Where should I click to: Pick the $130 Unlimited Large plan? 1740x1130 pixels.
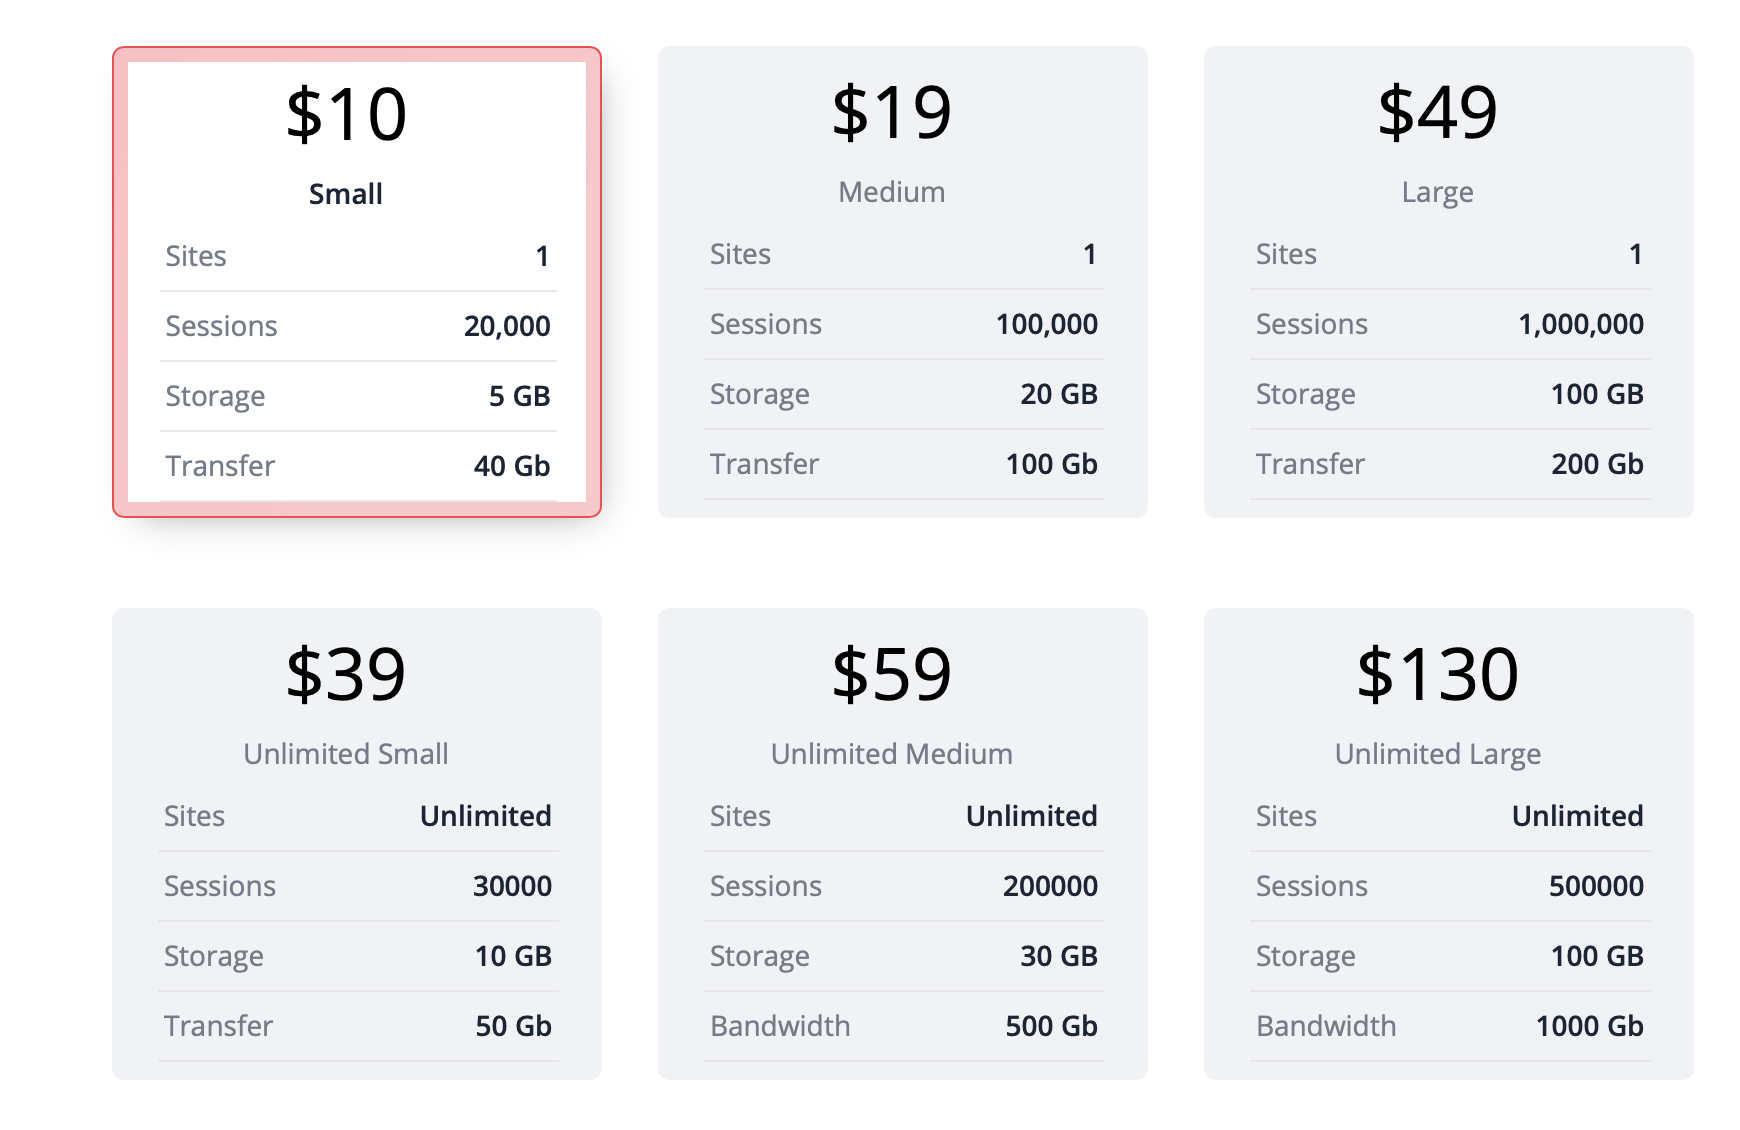tap(1449, 844)
